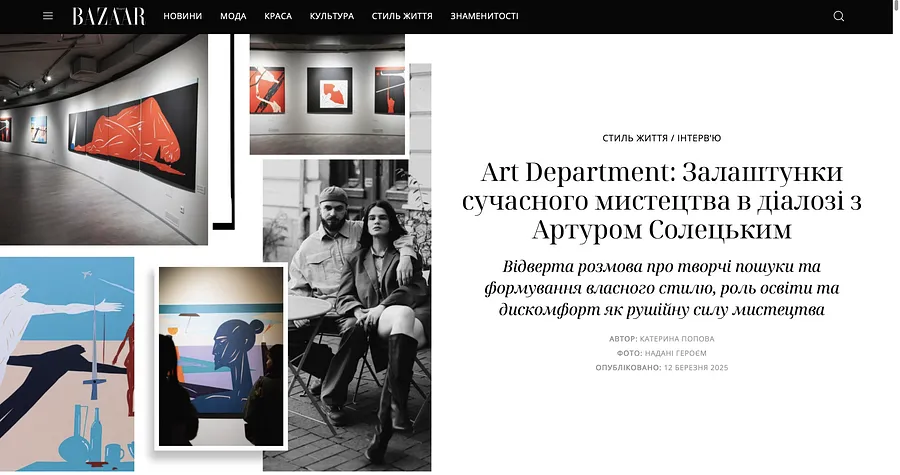The width and height of the screenshot is (900, 475).
Task: Click publication date 12 березня 2025
Action: click(x=696, y=368)
